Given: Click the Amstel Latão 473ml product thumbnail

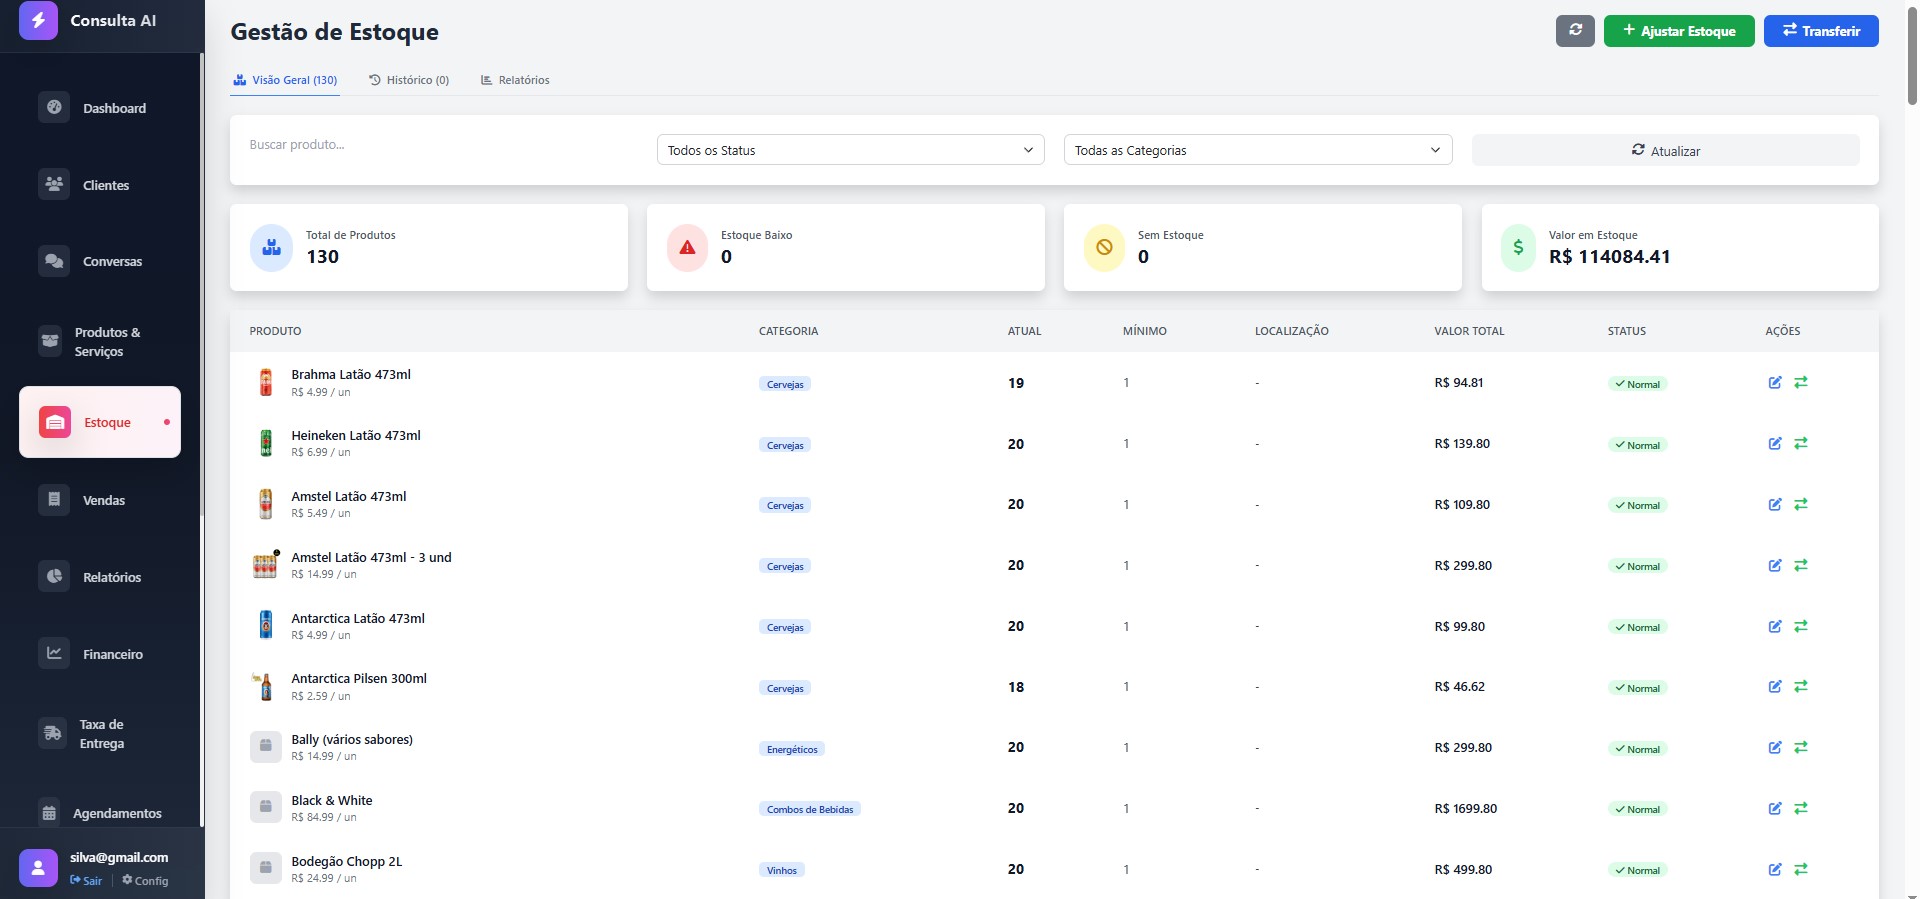Looking at the screenshot, I should (x=265, y=504).
